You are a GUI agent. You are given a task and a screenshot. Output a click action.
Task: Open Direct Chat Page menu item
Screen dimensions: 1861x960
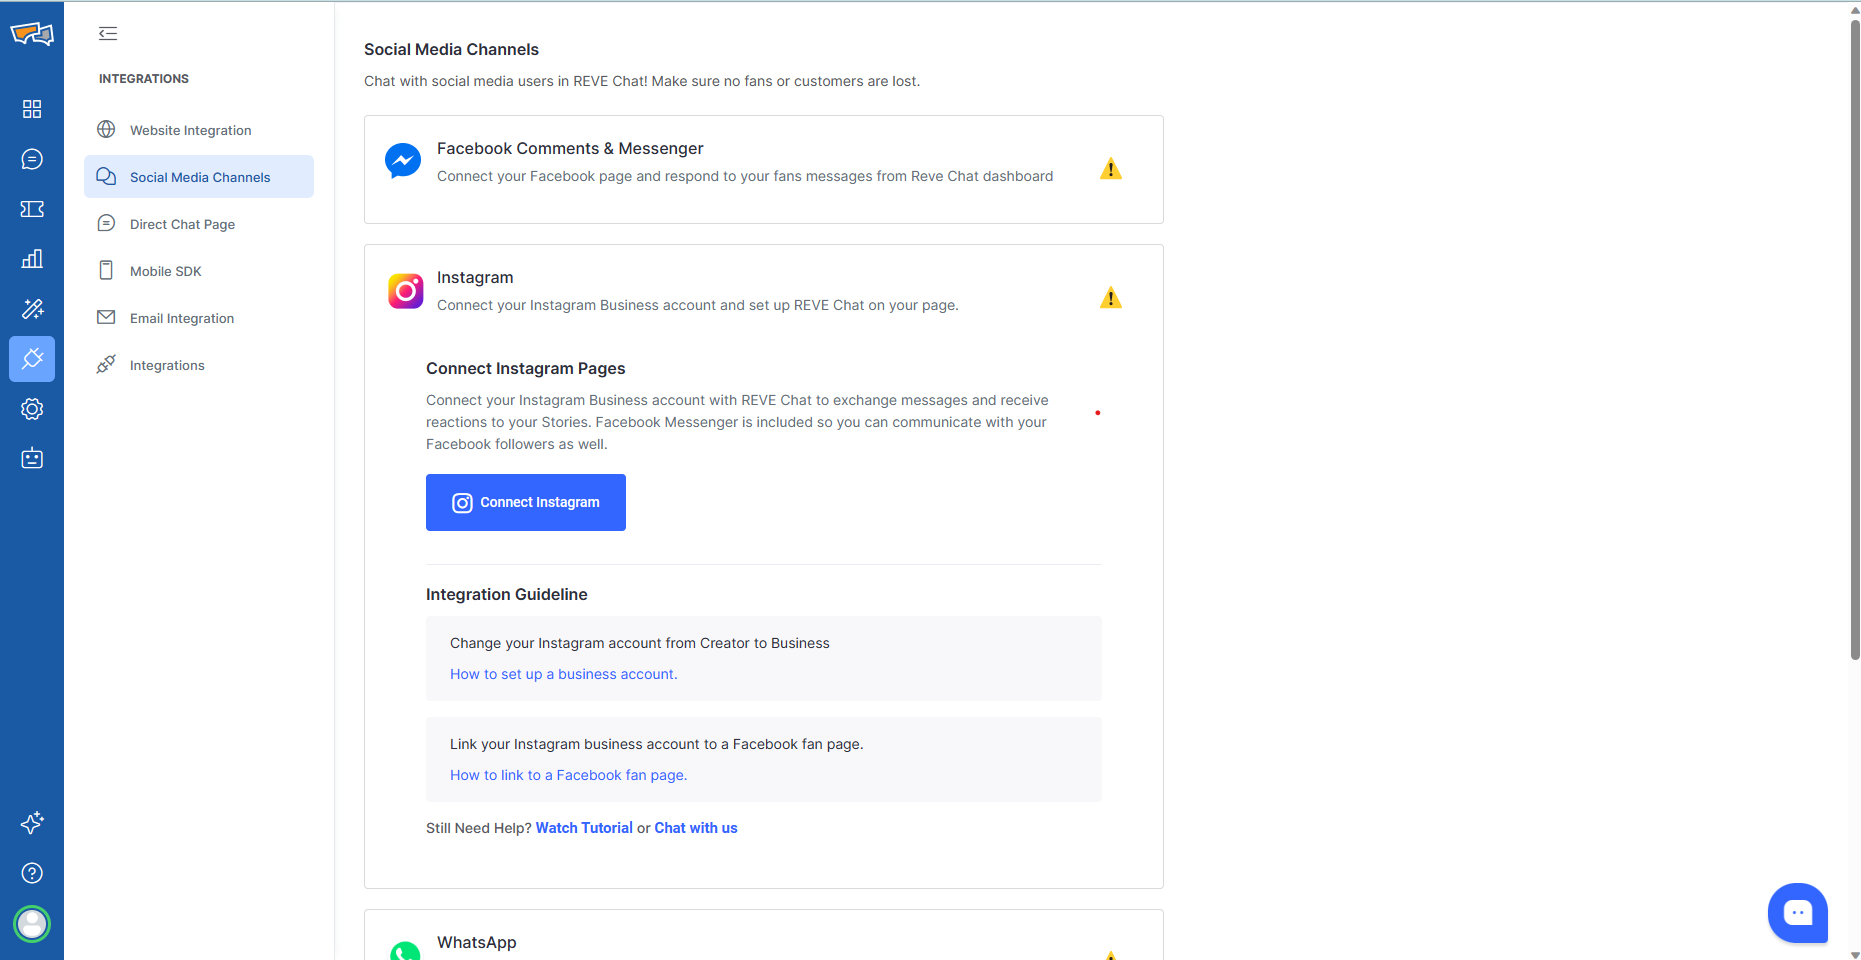click(x=199, y=224)
